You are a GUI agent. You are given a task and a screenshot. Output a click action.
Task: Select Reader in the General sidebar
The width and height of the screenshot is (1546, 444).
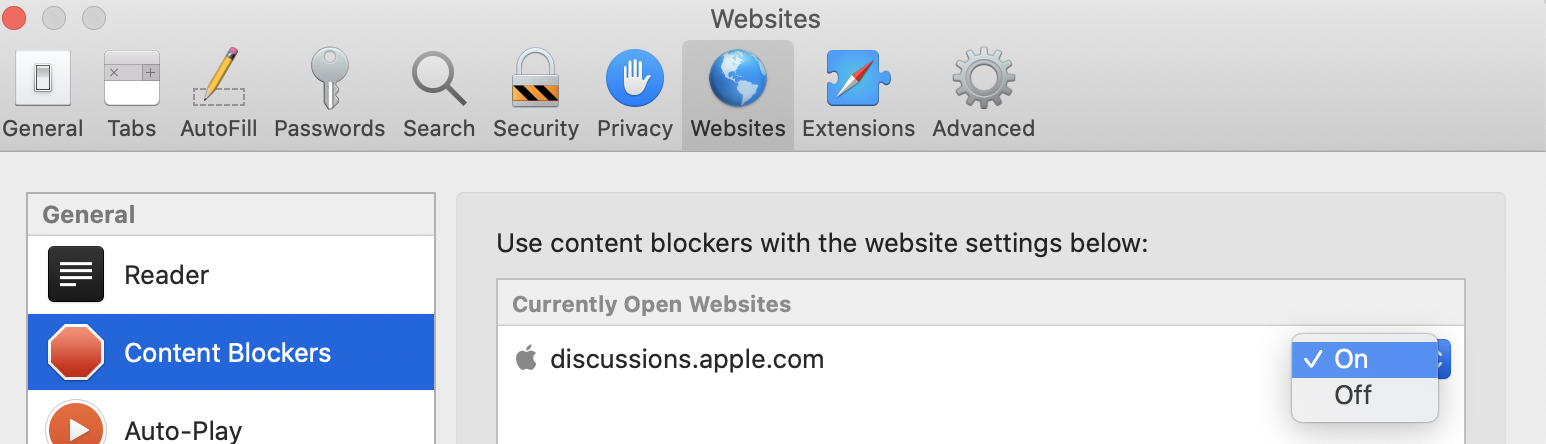coord(166,275)
